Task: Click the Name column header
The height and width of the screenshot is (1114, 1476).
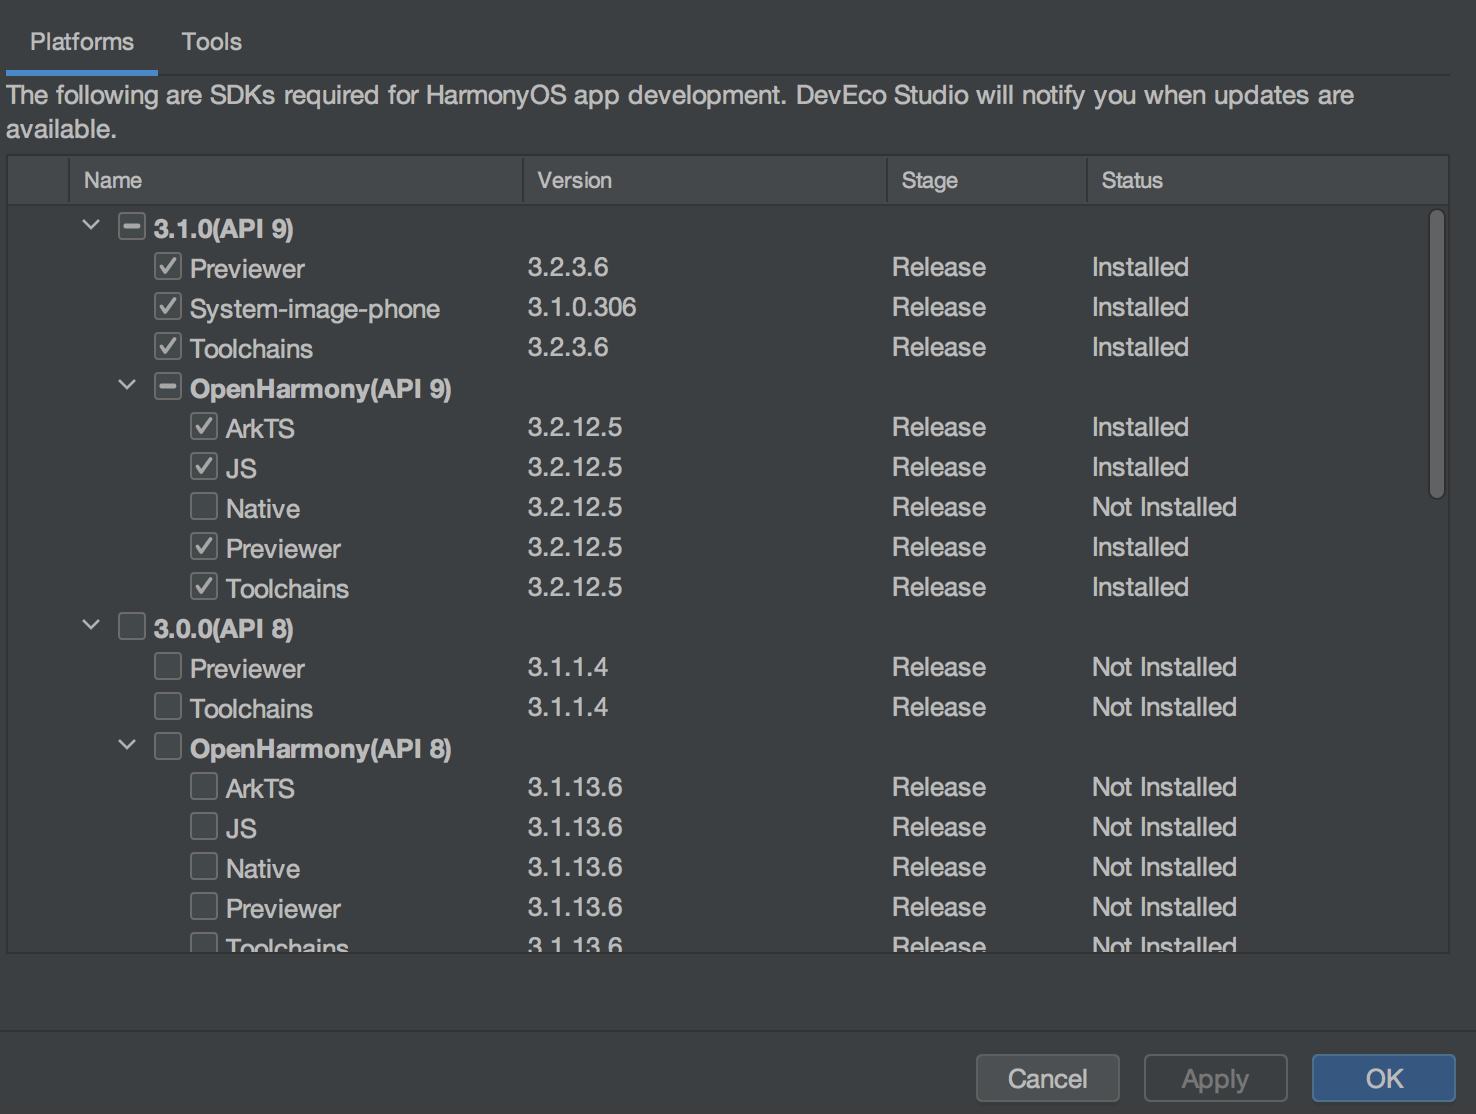Action: pos(296,180)
